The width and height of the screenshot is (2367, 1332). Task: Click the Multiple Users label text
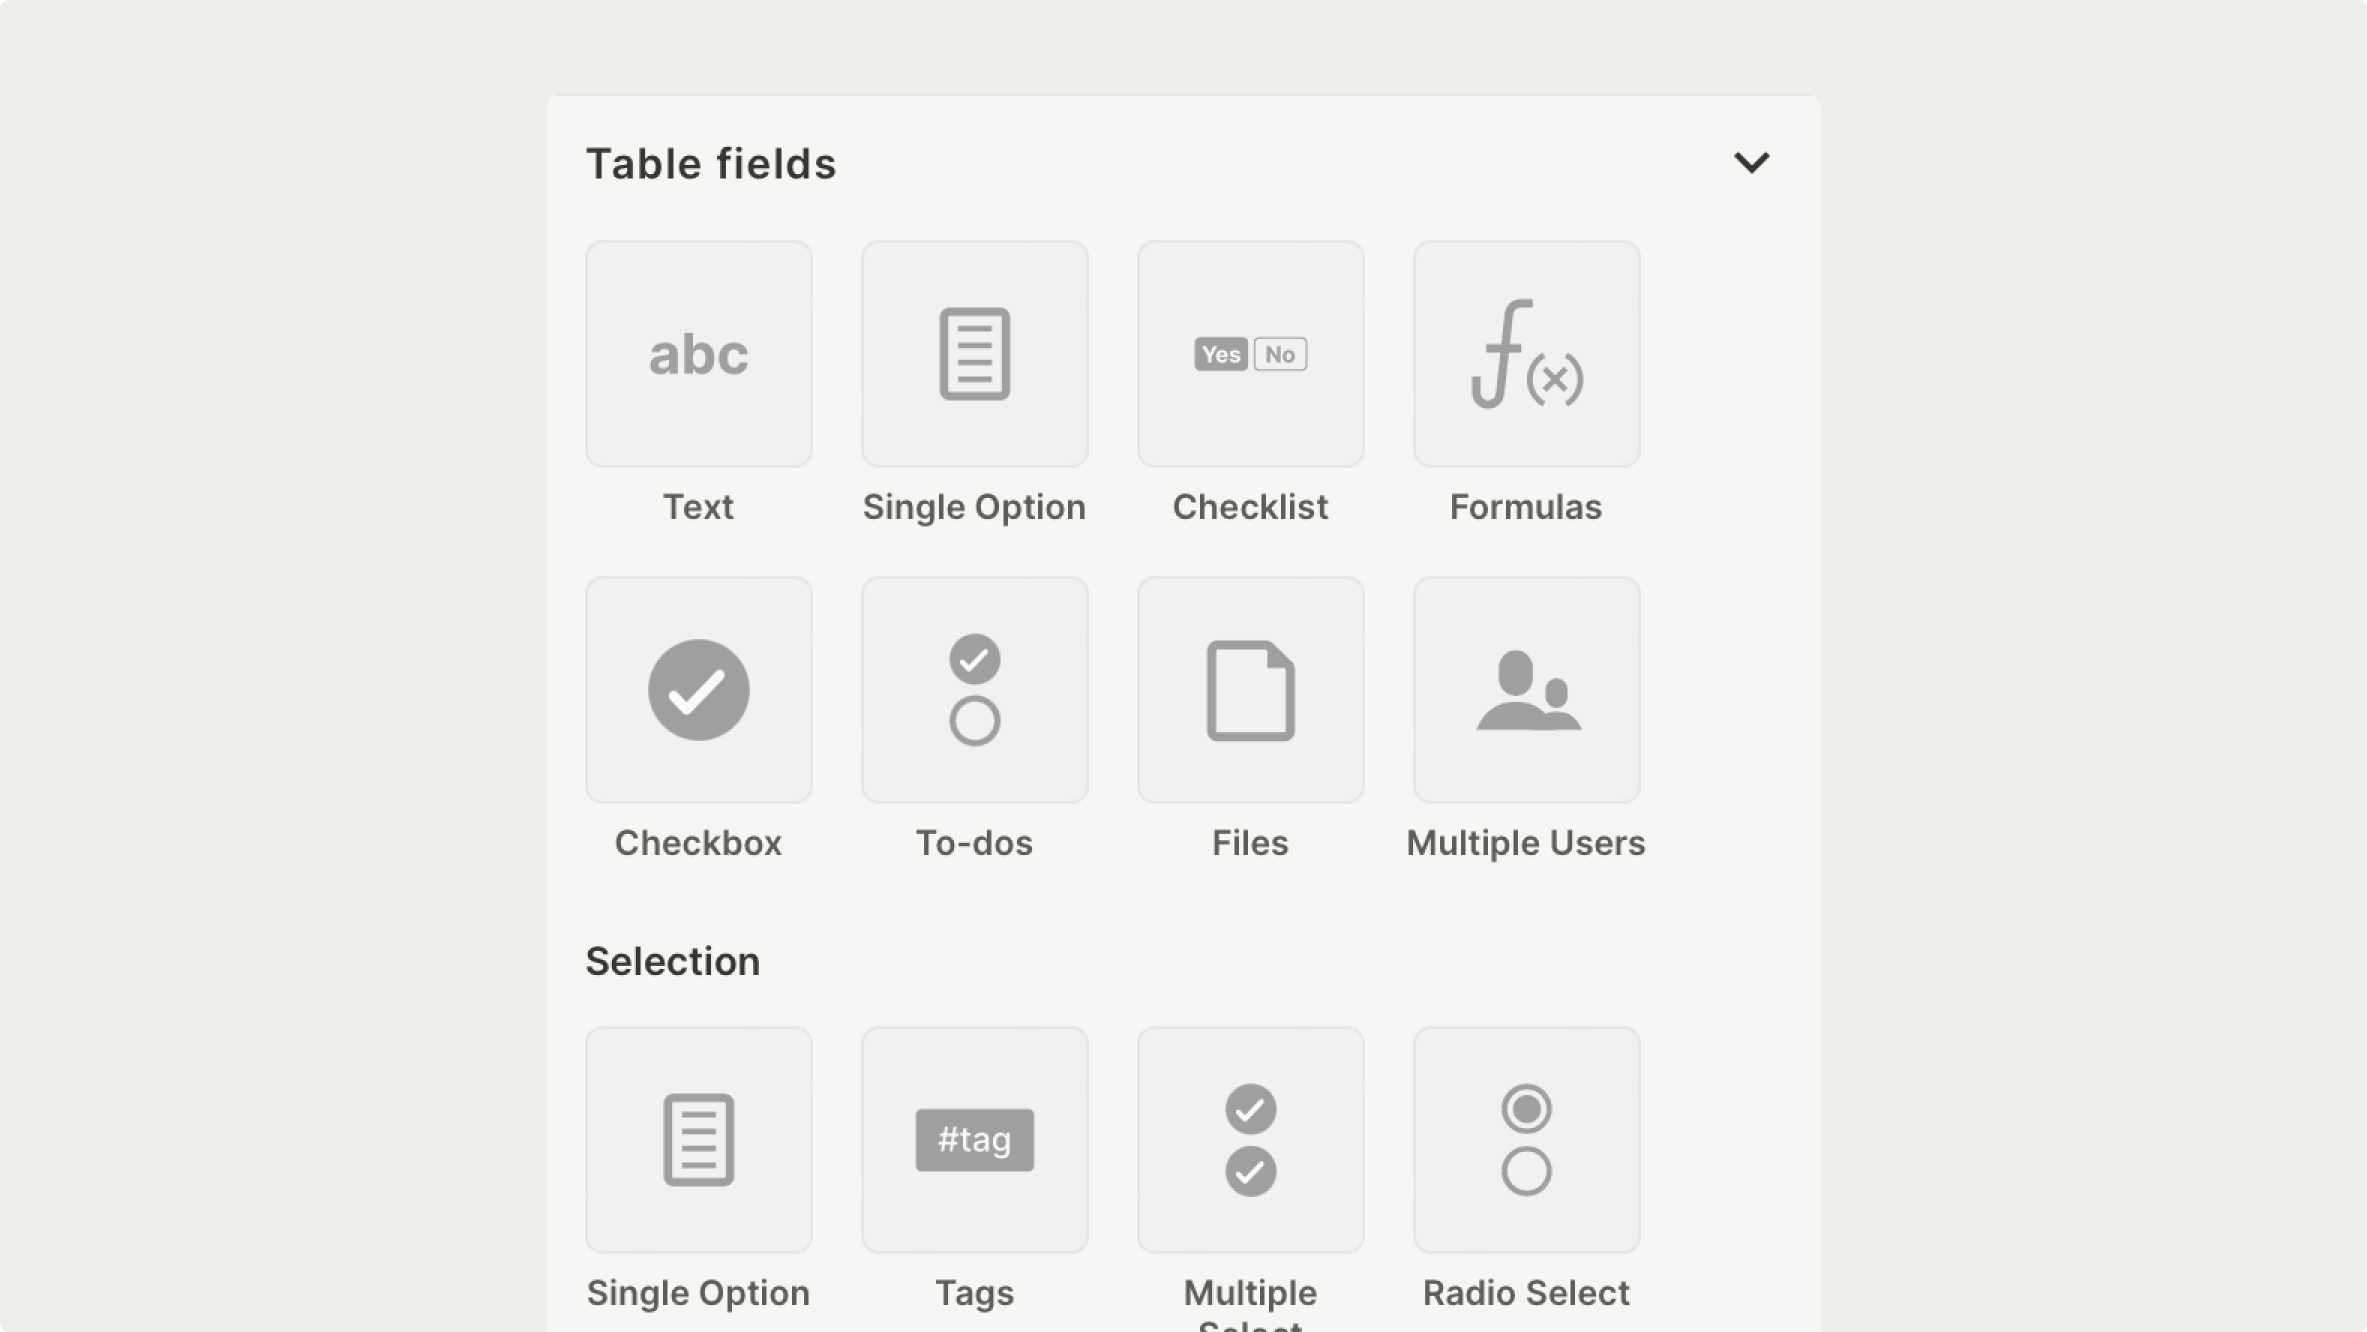point(1526,843)
